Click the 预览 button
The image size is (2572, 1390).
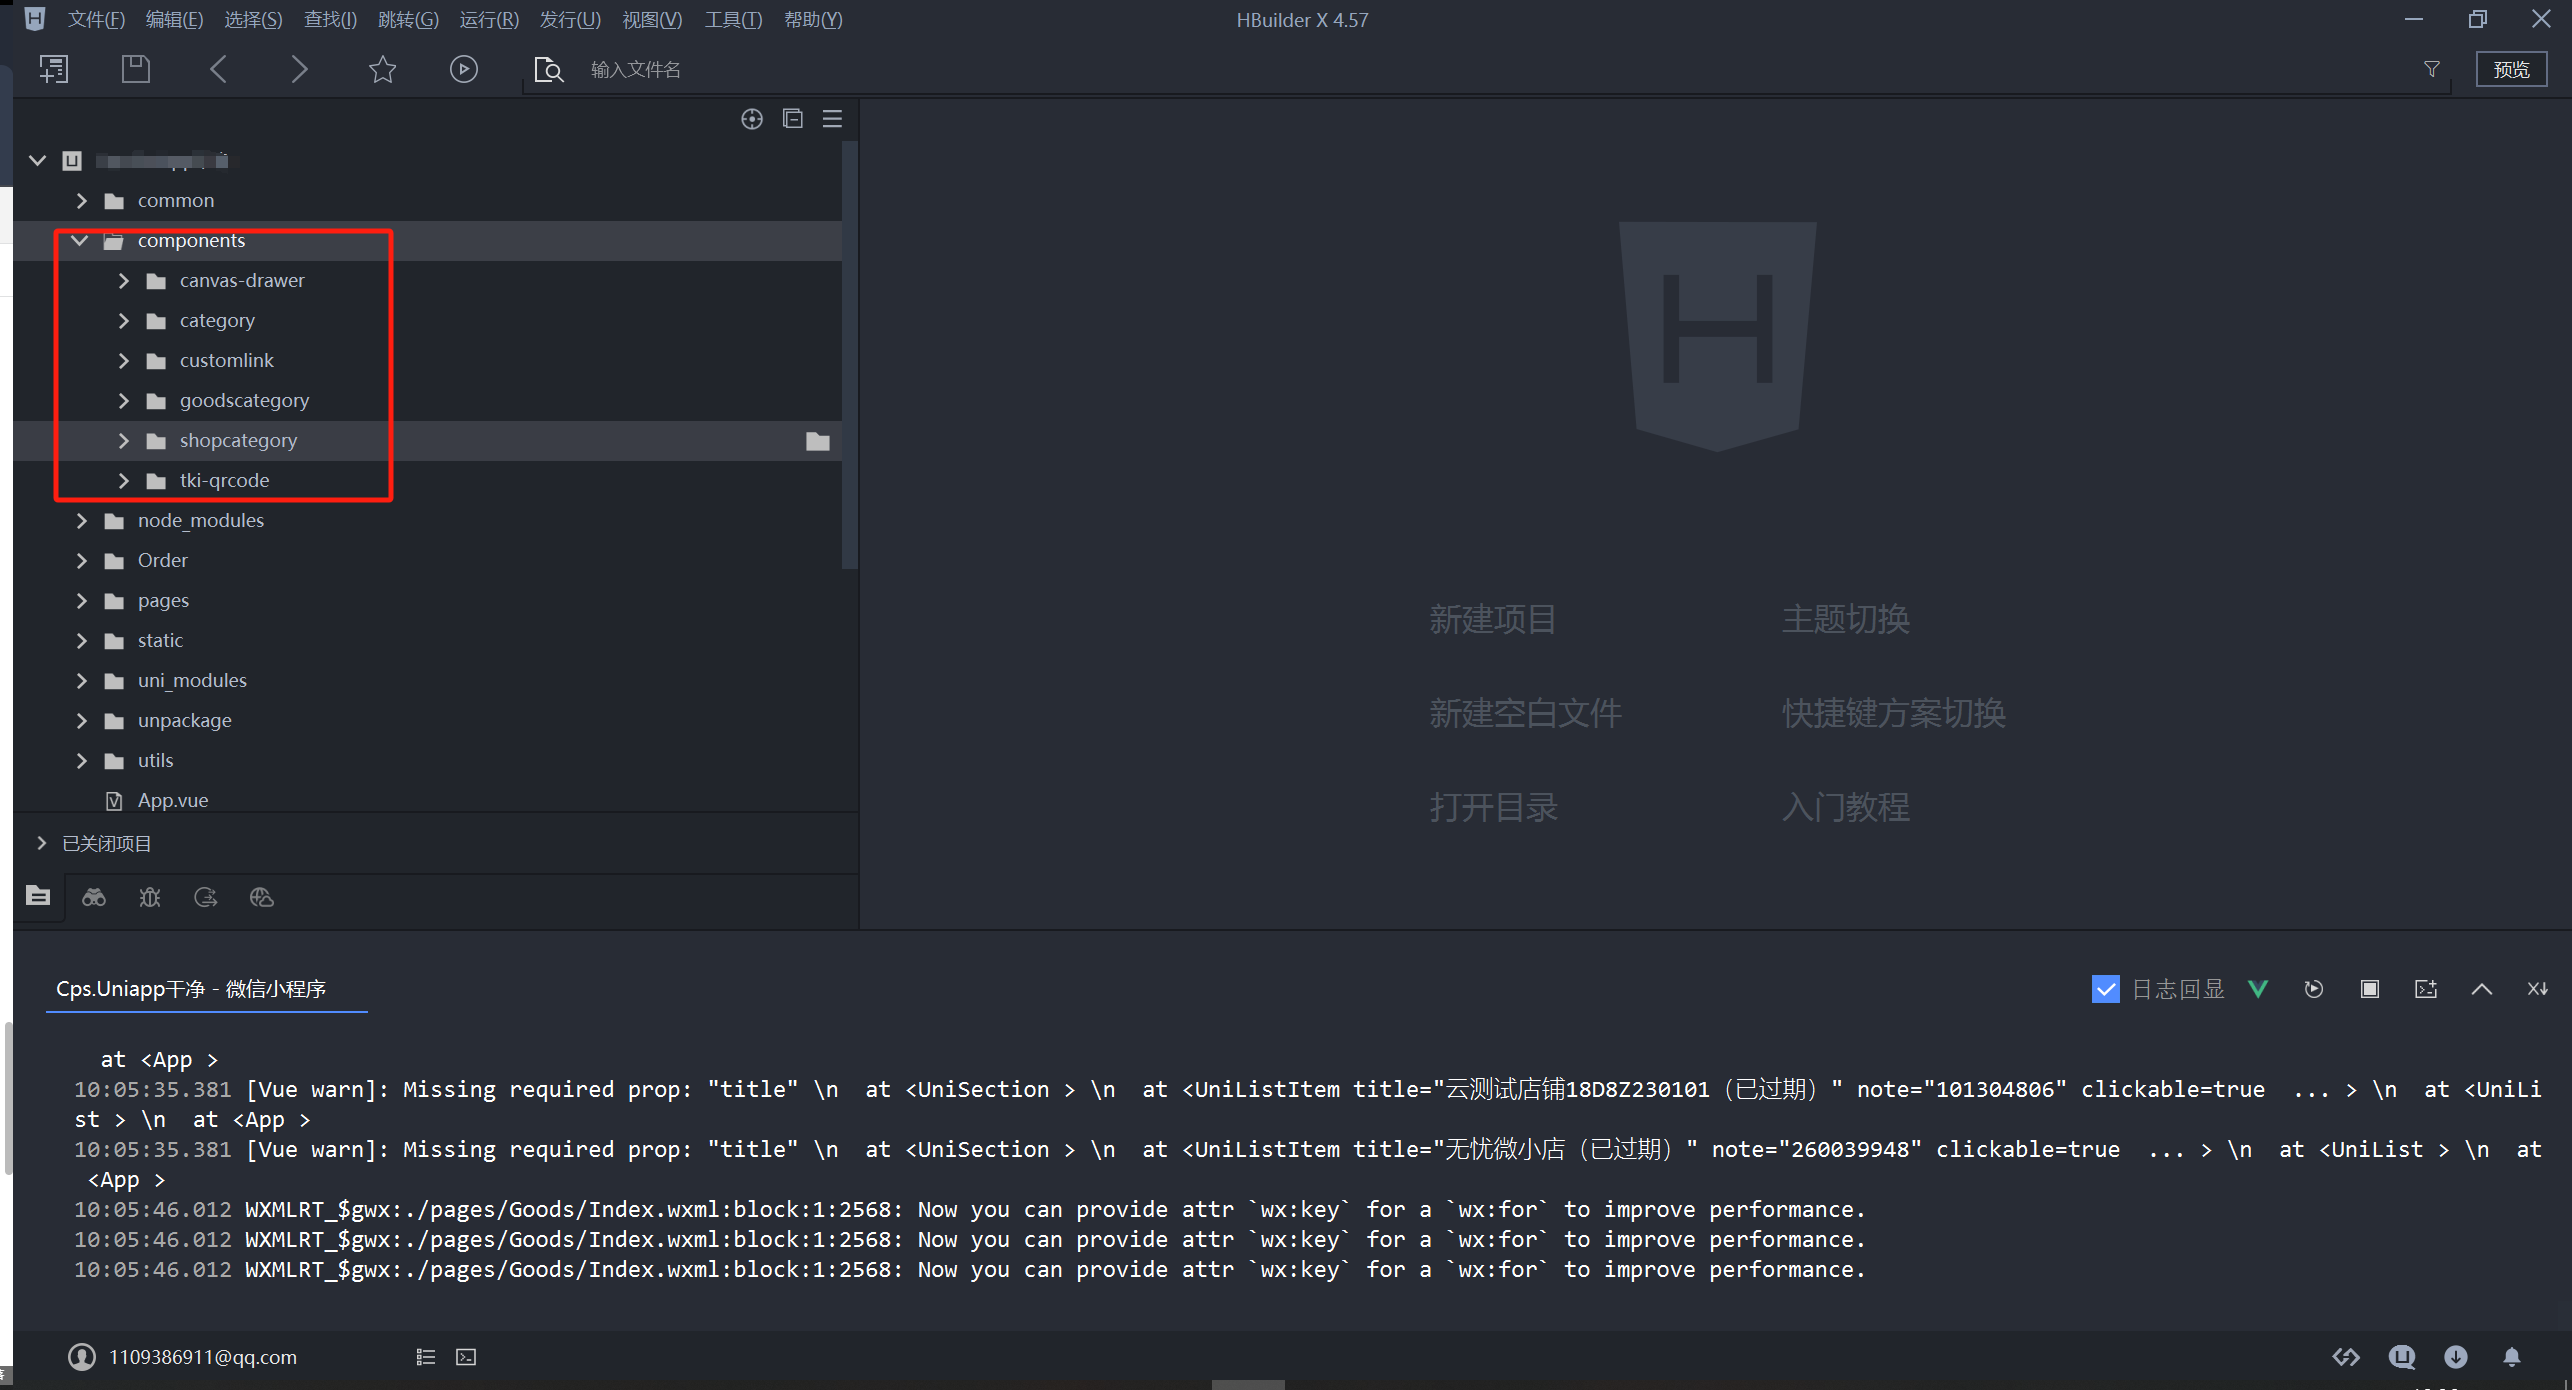click(x=2510, y=69)
